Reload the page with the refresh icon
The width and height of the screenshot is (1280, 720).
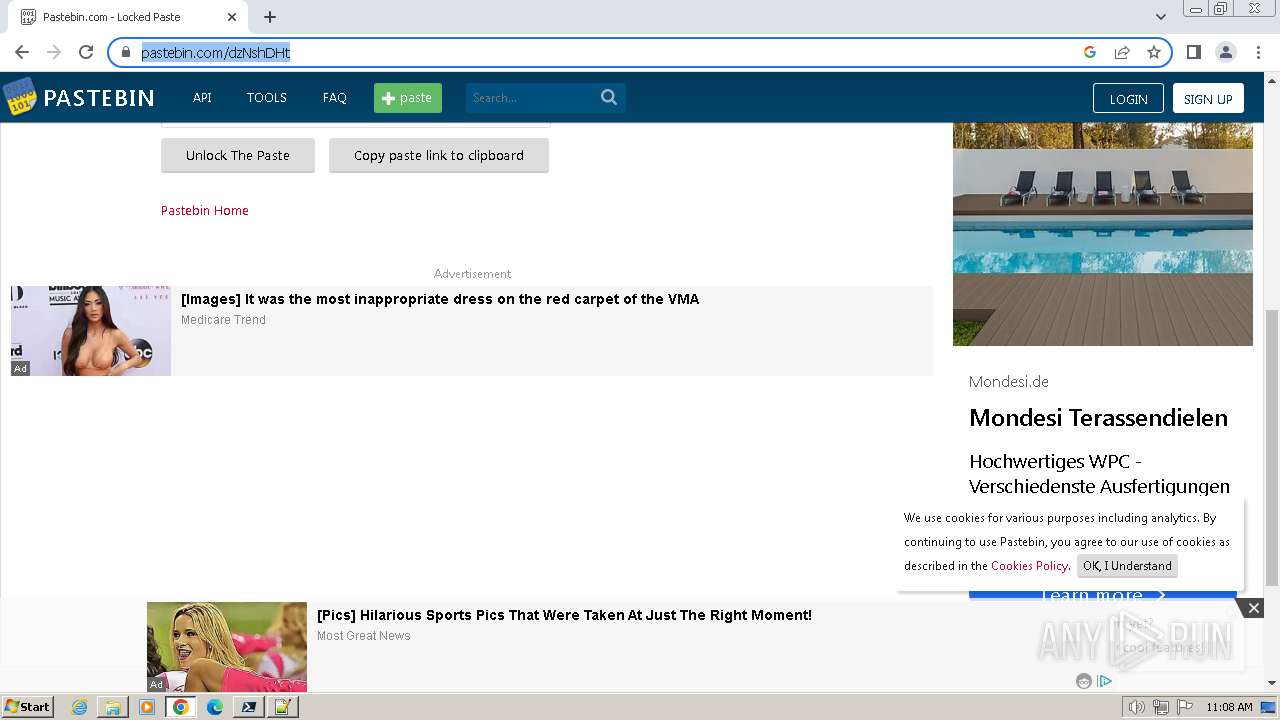point(86,52)
